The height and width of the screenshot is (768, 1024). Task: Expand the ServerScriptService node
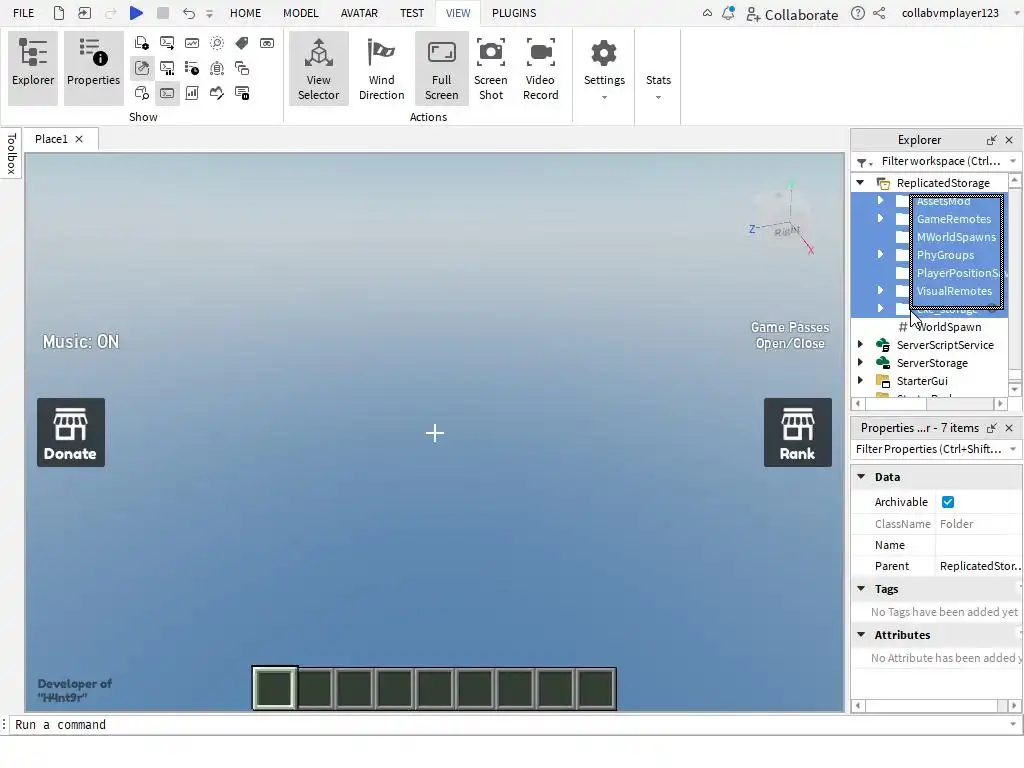click(860, 344)
